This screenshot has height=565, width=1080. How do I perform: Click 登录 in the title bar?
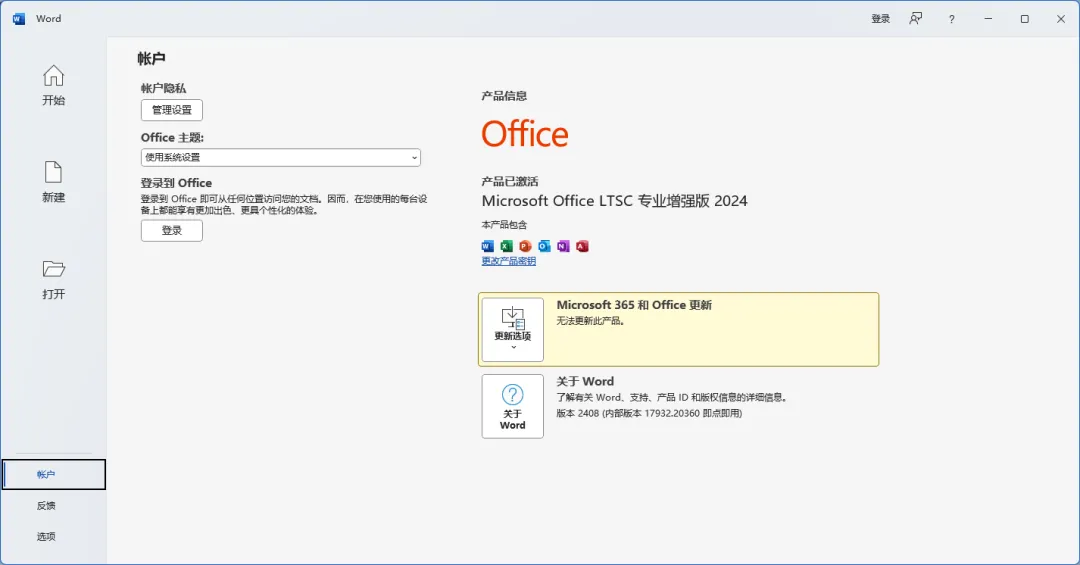tap(880, 19)
